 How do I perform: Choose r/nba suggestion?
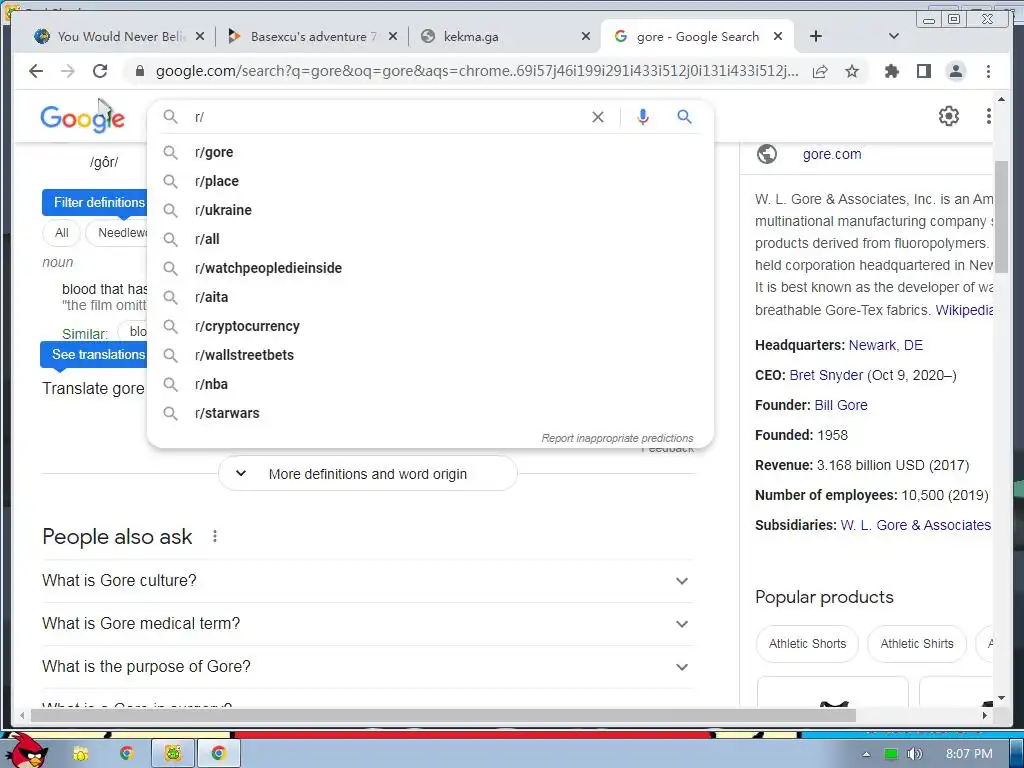pos(430,384)
